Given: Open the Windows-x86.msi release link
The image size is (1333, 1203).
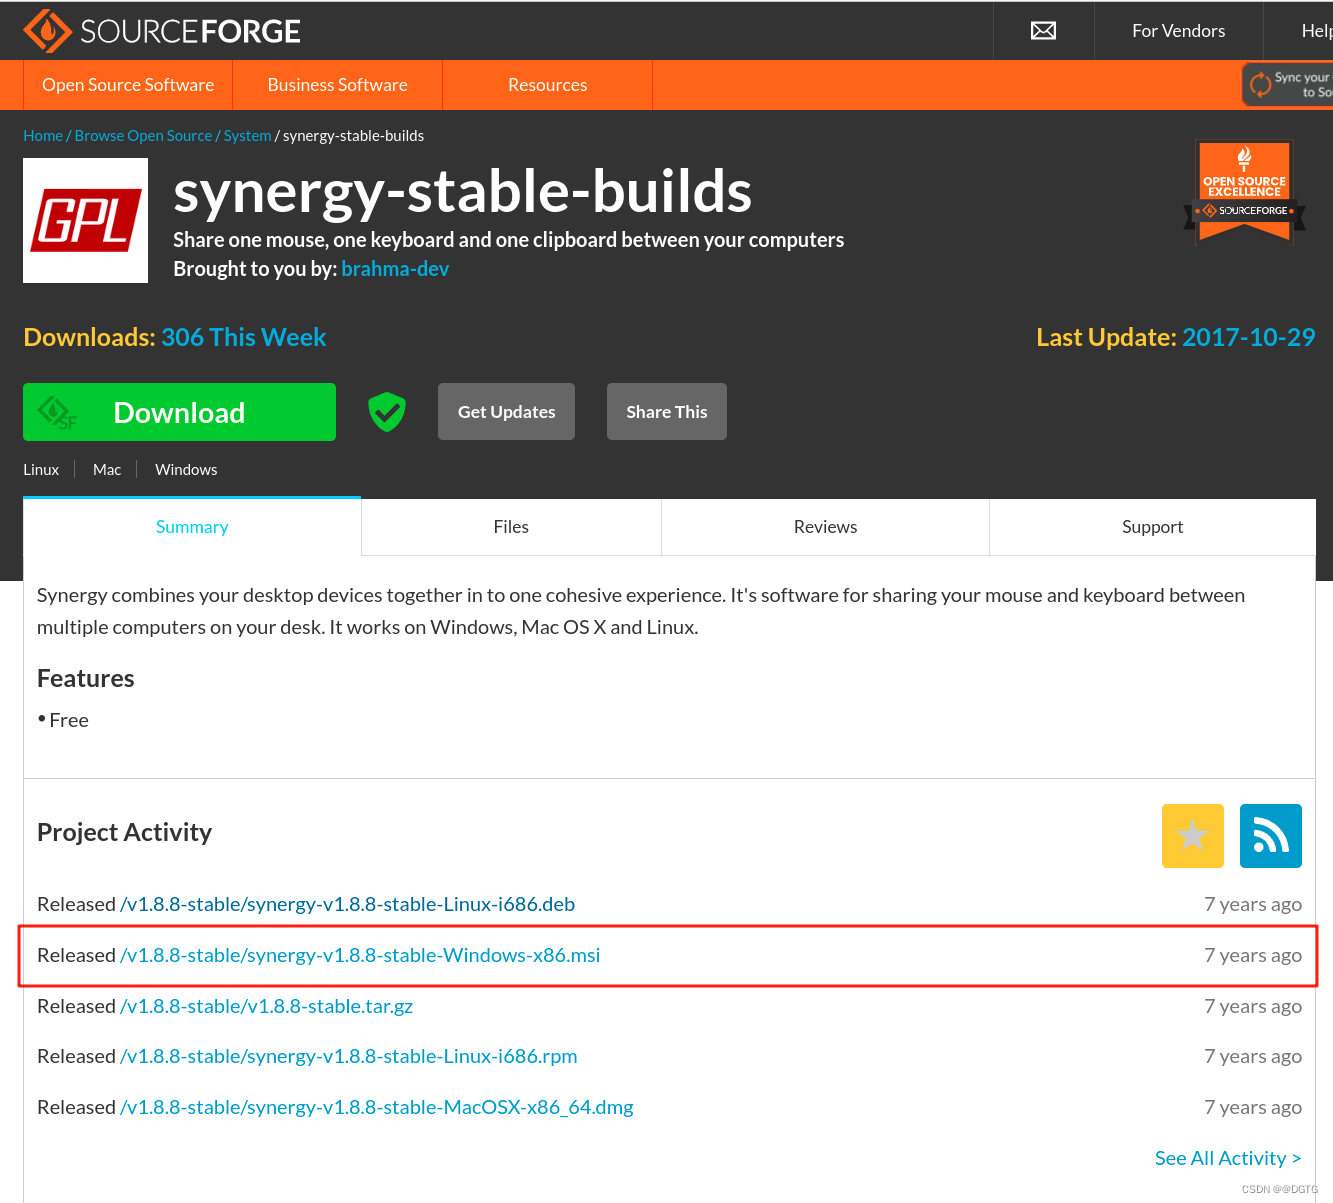Looking at the screenshot, I should pyautogui.click(x=360, y=955).
